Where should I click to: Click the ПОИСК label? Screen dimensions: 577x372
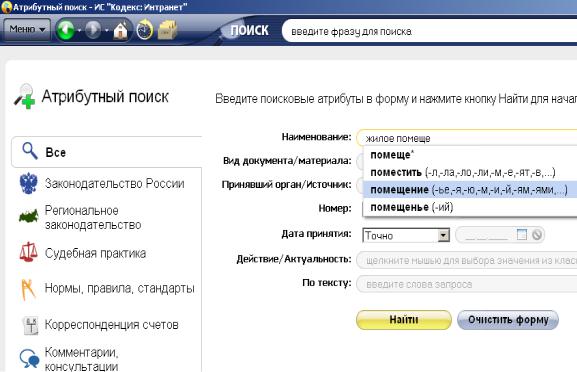pyautogui.click(x=249, y=31)
